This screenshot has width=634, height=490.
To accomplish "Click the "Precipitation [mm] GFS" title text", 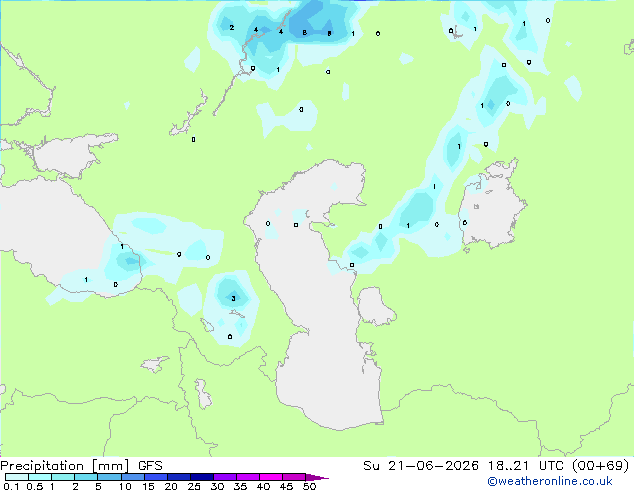I will coord(81,466).
